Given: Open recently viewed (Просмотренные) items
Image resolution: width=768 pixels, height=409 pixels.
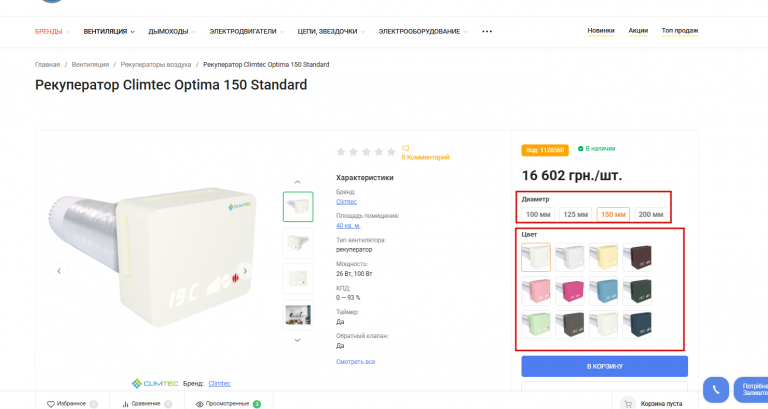Looking at the screenshot, I should 227,403.
